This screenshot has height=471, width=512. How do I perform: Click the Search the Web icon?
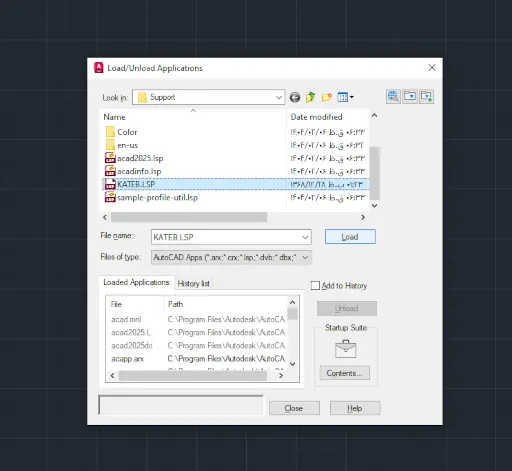[x=393, y=97]
